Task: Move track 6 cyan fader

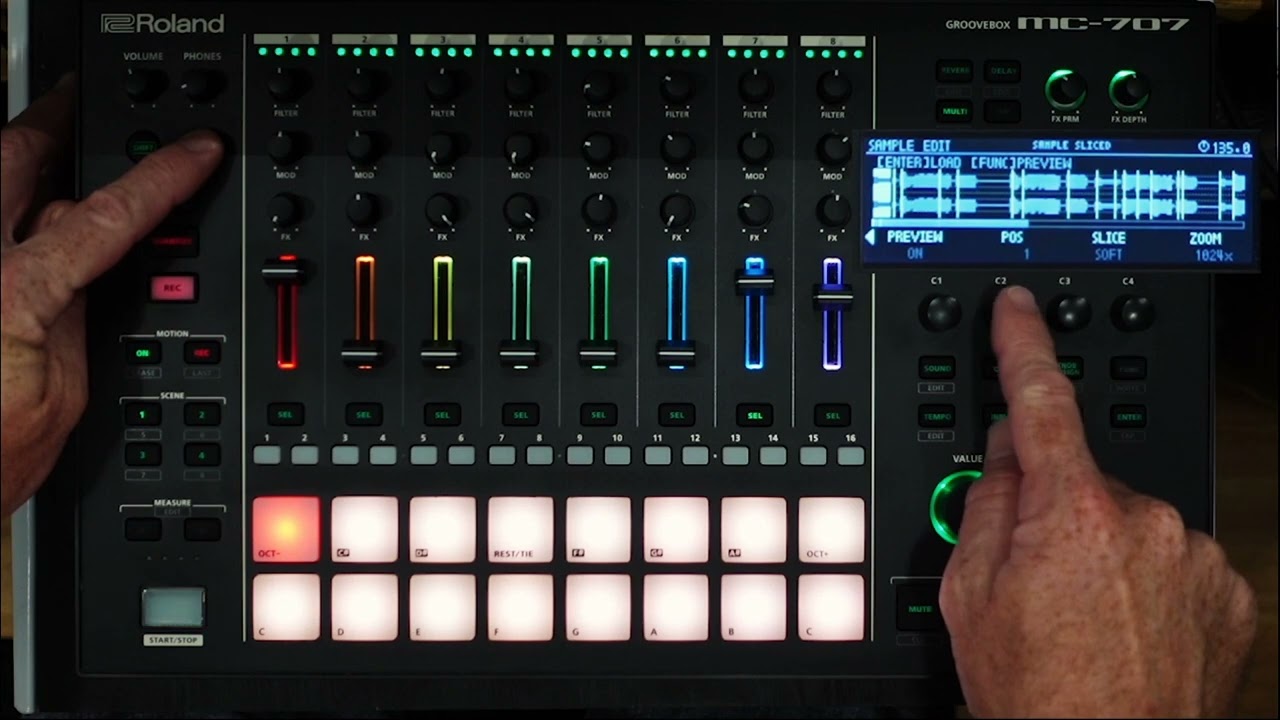Action: click(x=677, y=353)
